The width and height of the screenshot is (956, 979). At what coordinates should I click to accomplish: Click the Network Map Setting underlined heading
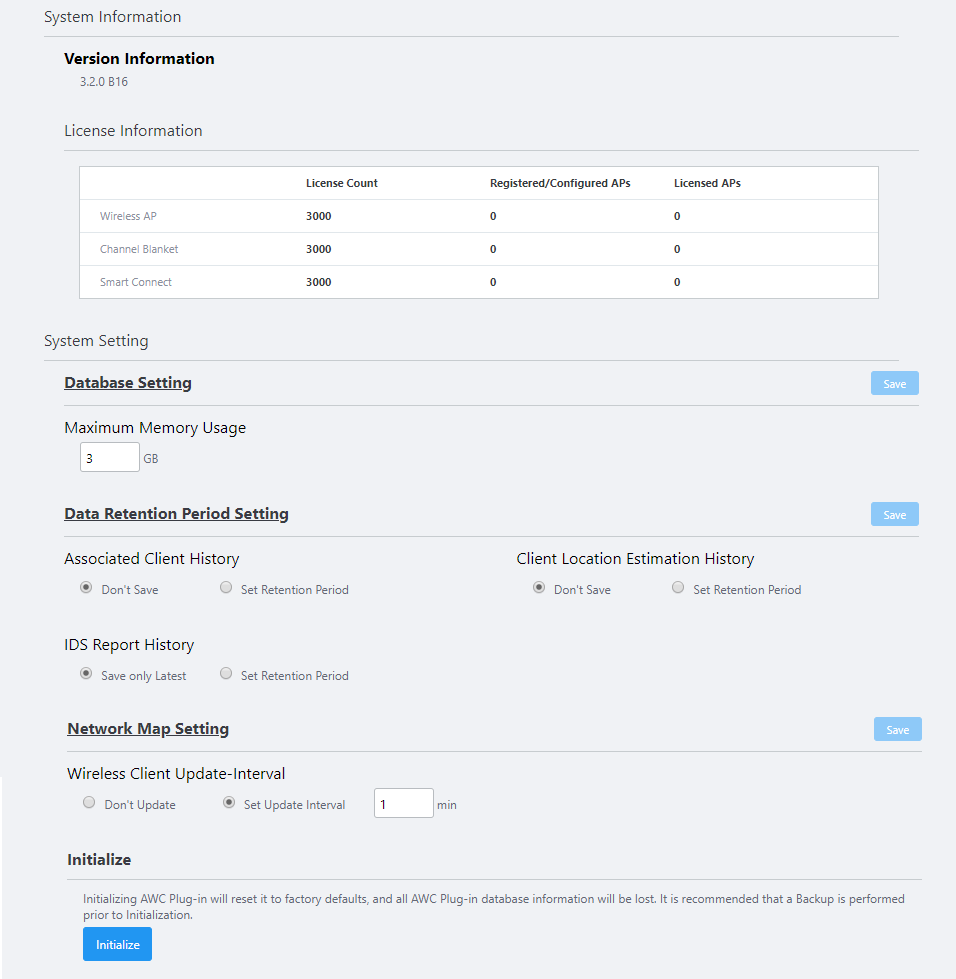tap(148, 729)
